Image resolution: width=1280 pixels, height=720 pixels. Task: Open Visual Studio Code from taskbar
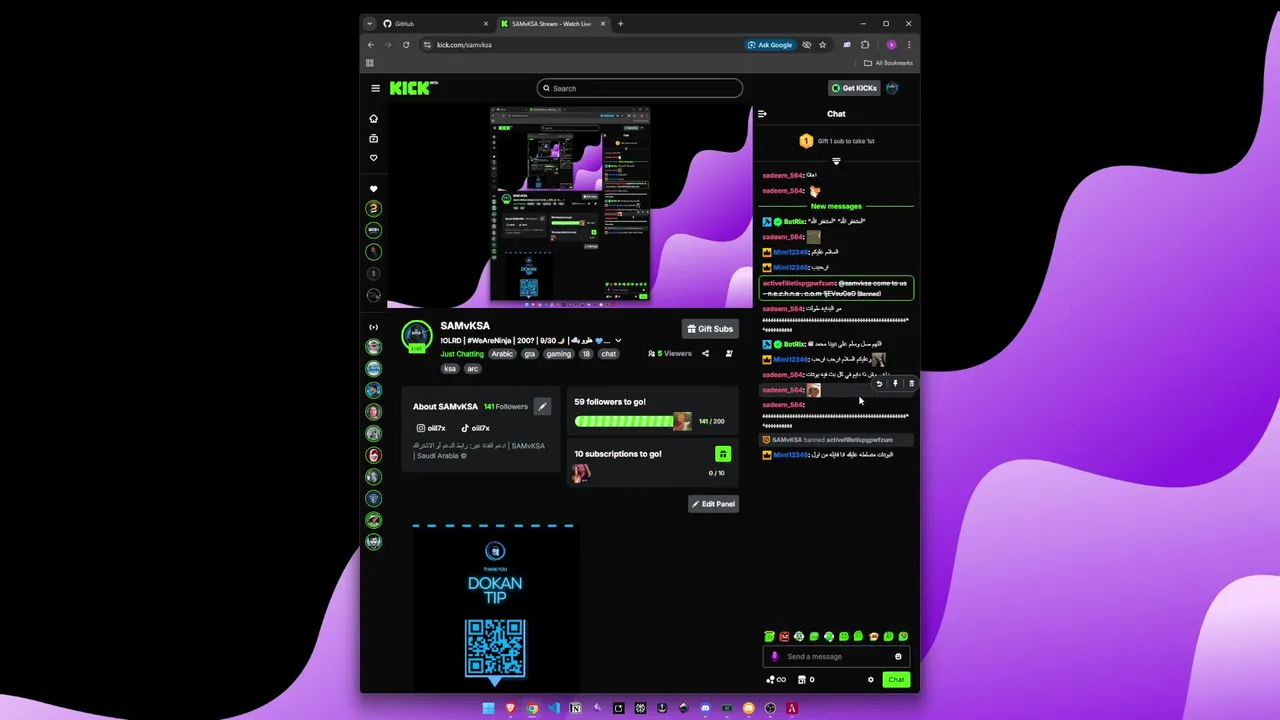coord(553,708)
